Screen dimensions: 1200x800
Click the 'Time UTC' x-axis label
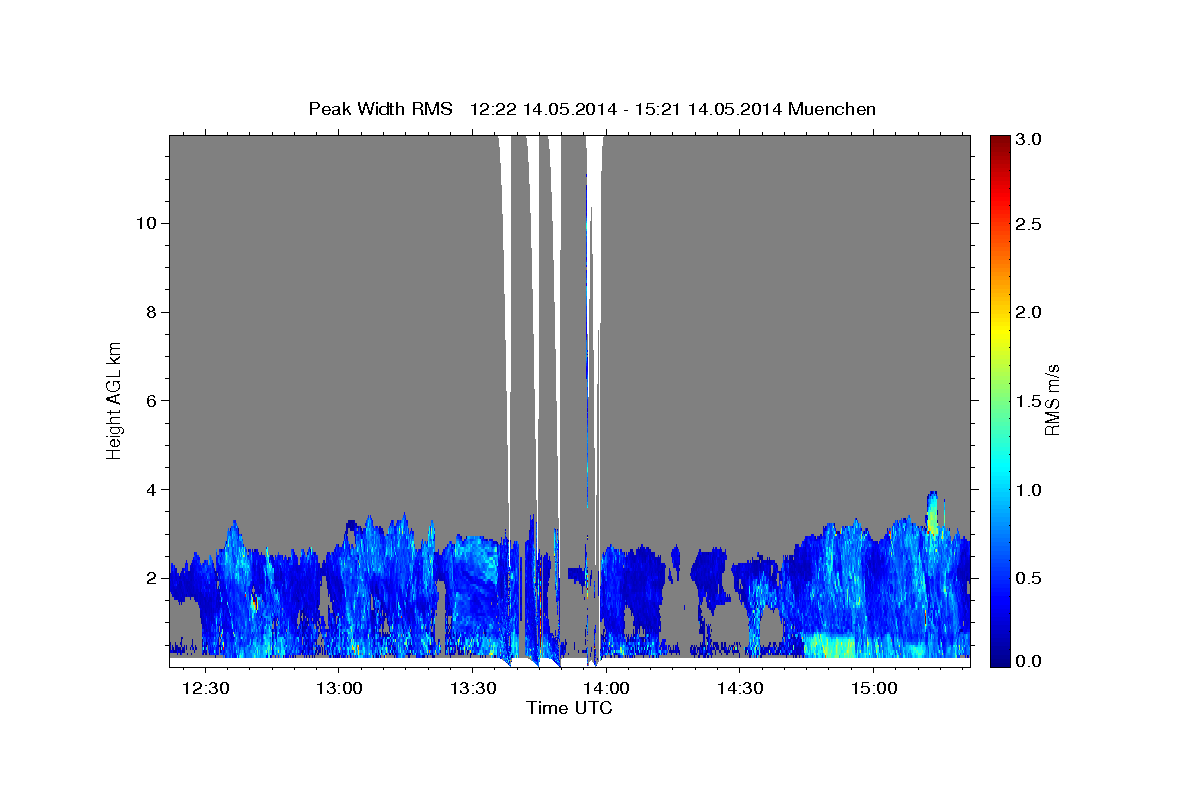pos(569,708)
